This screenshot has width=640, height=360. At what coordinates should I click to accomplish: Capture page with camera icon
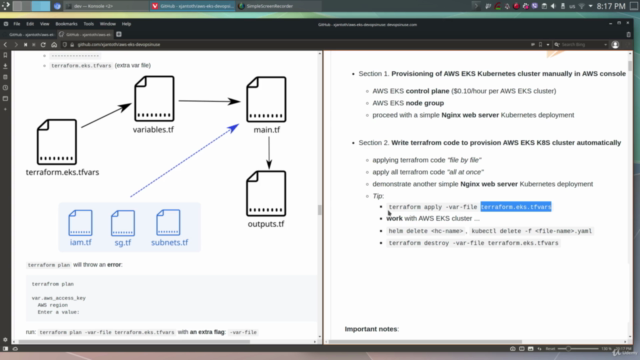(x=513, y=349)
